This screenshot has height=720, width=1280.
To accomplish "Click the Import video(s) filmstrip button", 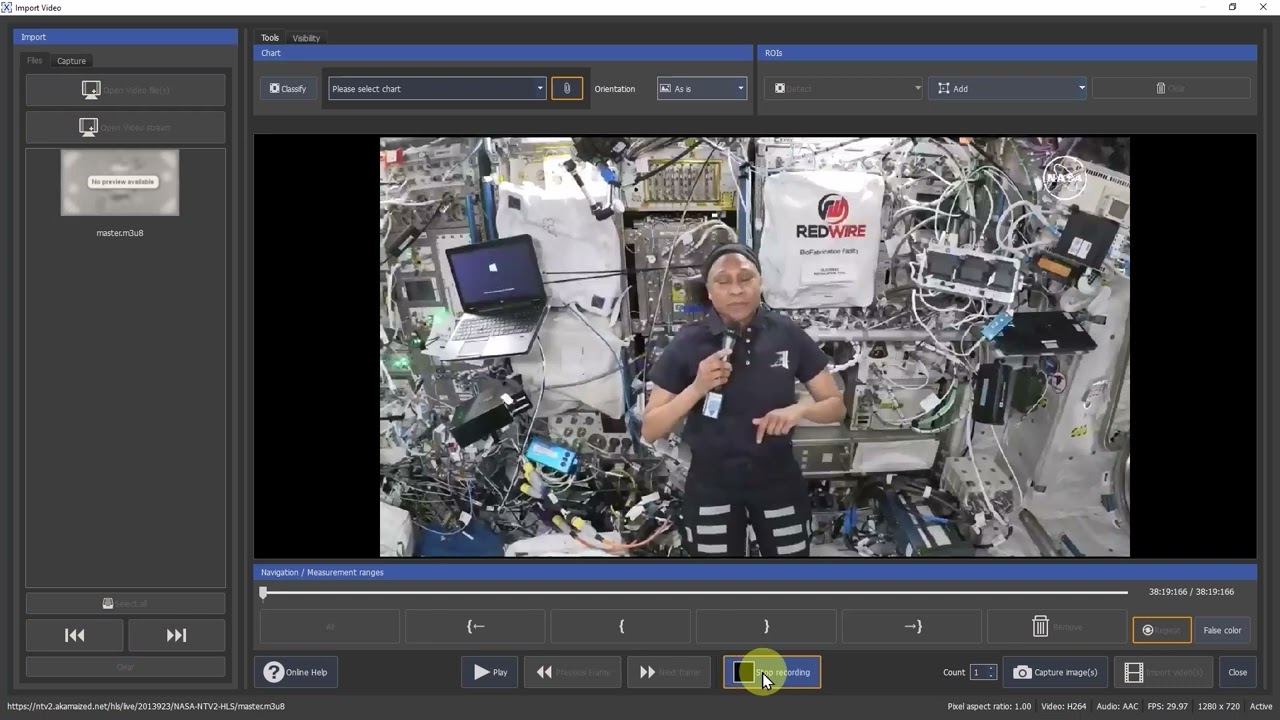I will 1164,672.
